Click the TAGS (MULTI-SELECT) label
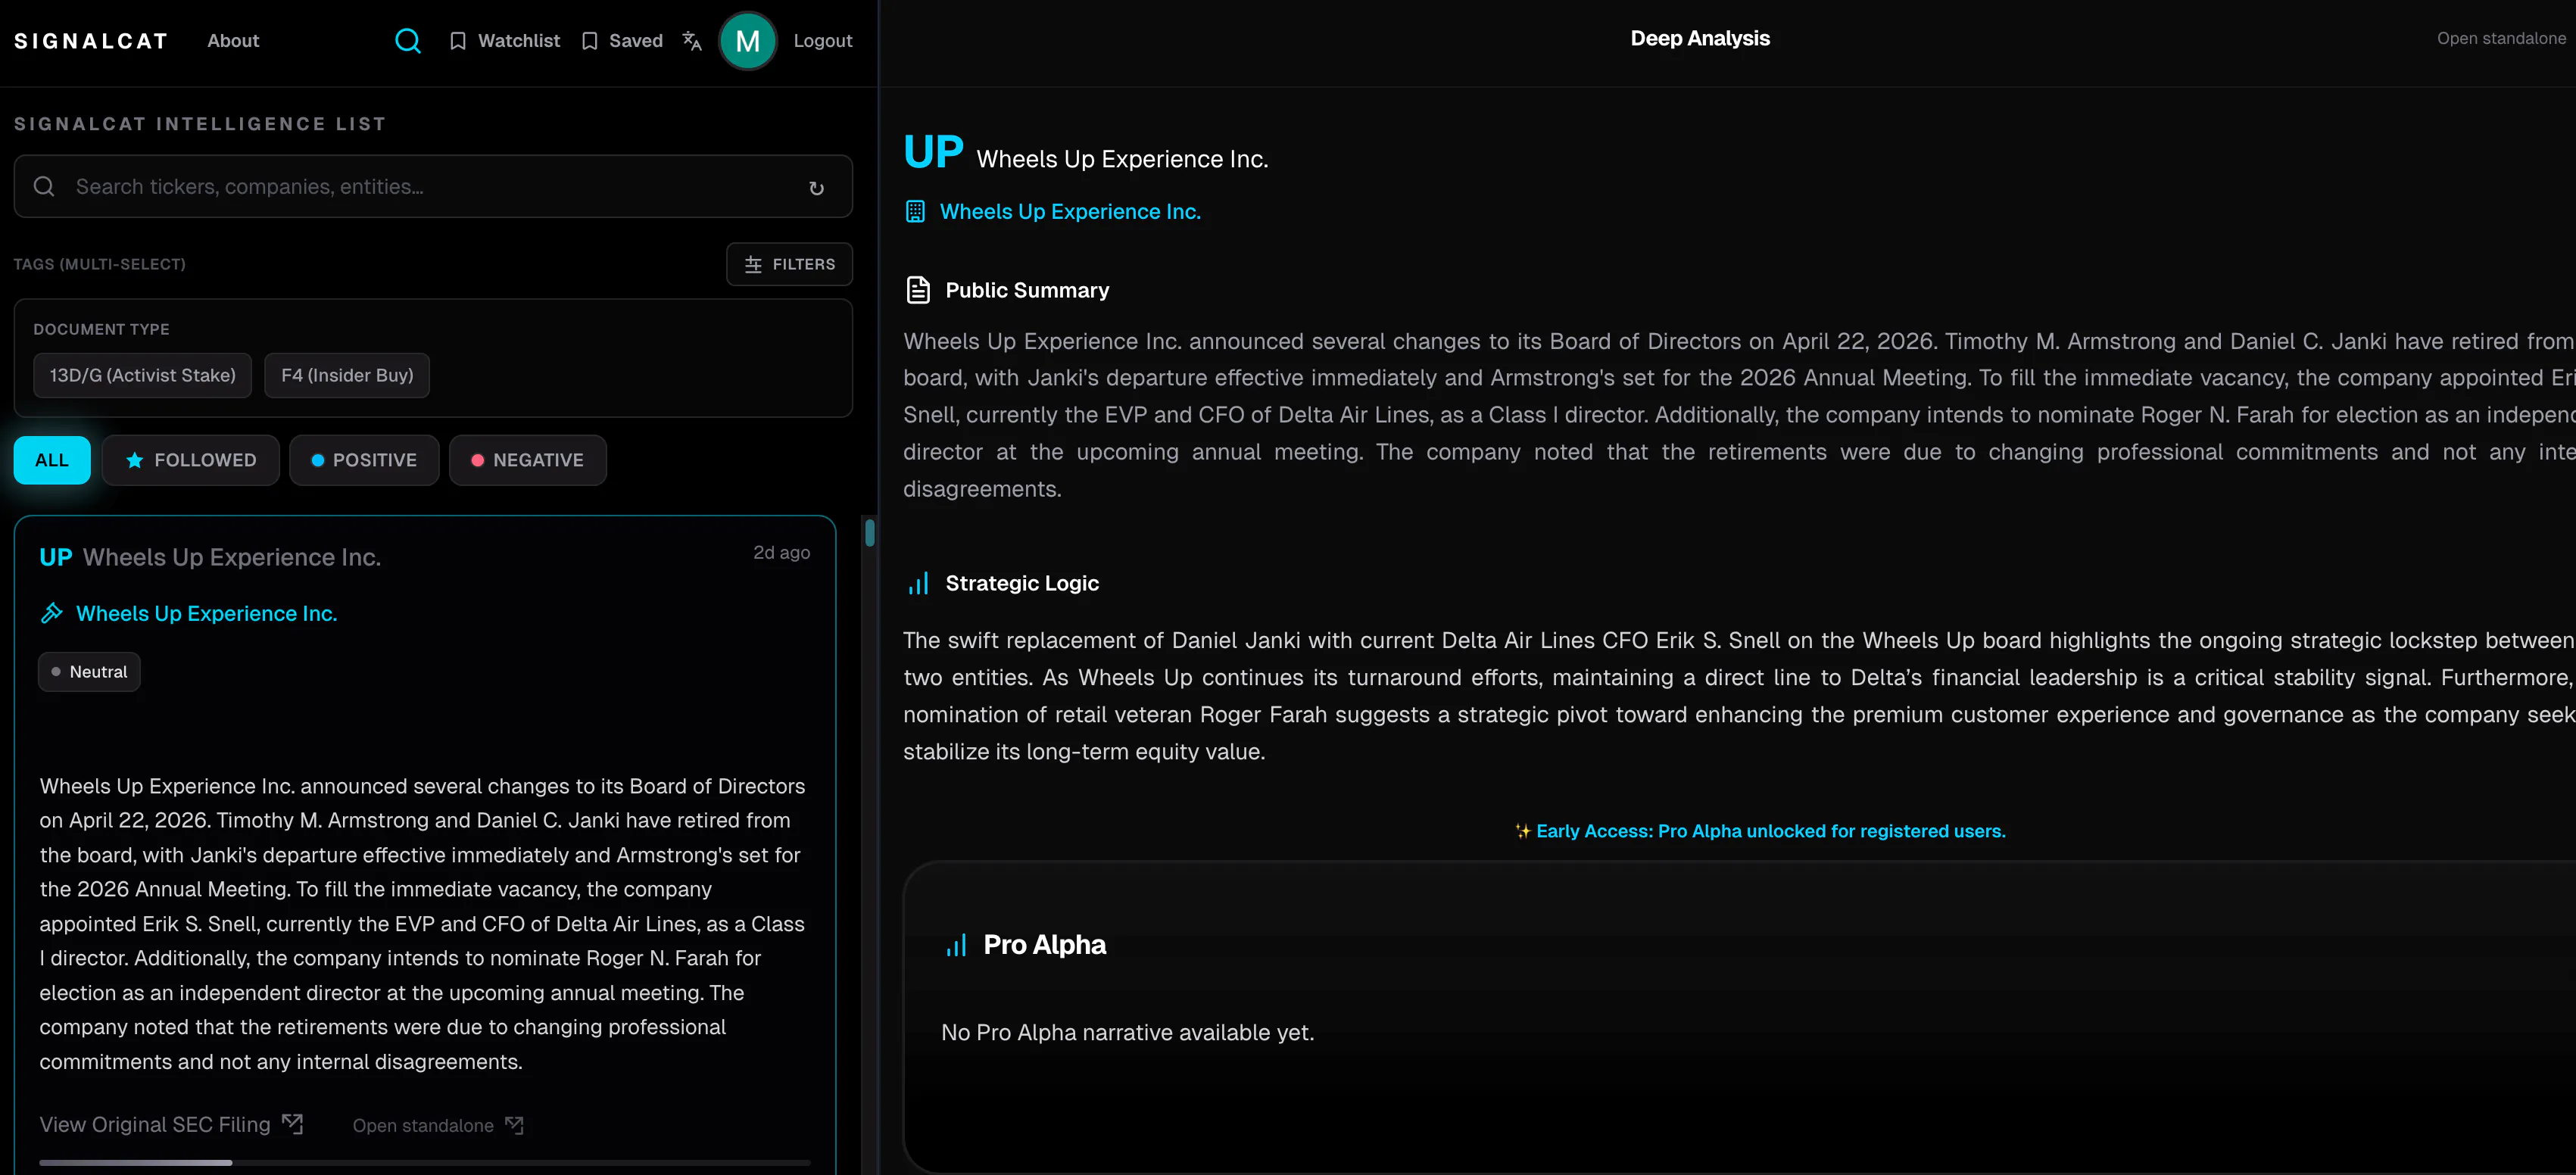2576x1175 pixels. pyautogui.click(x=100, y=265)
